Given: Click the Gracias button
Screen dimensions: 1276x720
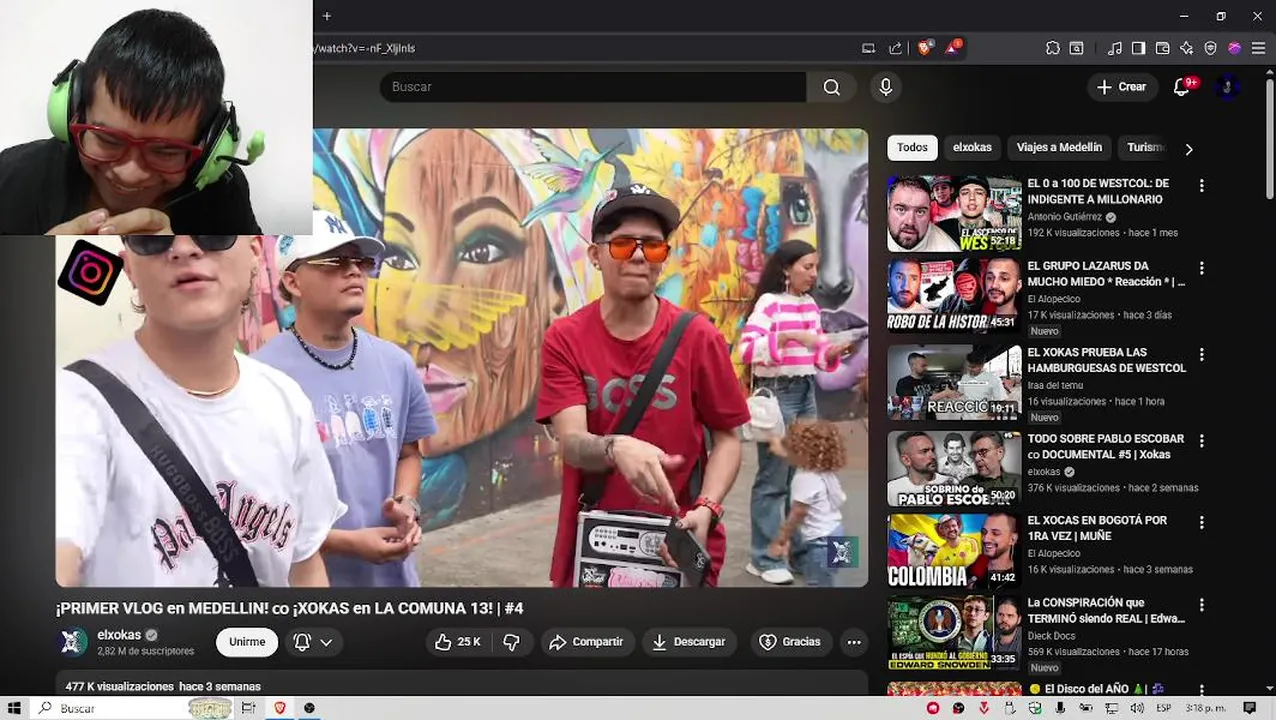Looking at the screenshot, I should pyautogui.click(x=790, y=642).
